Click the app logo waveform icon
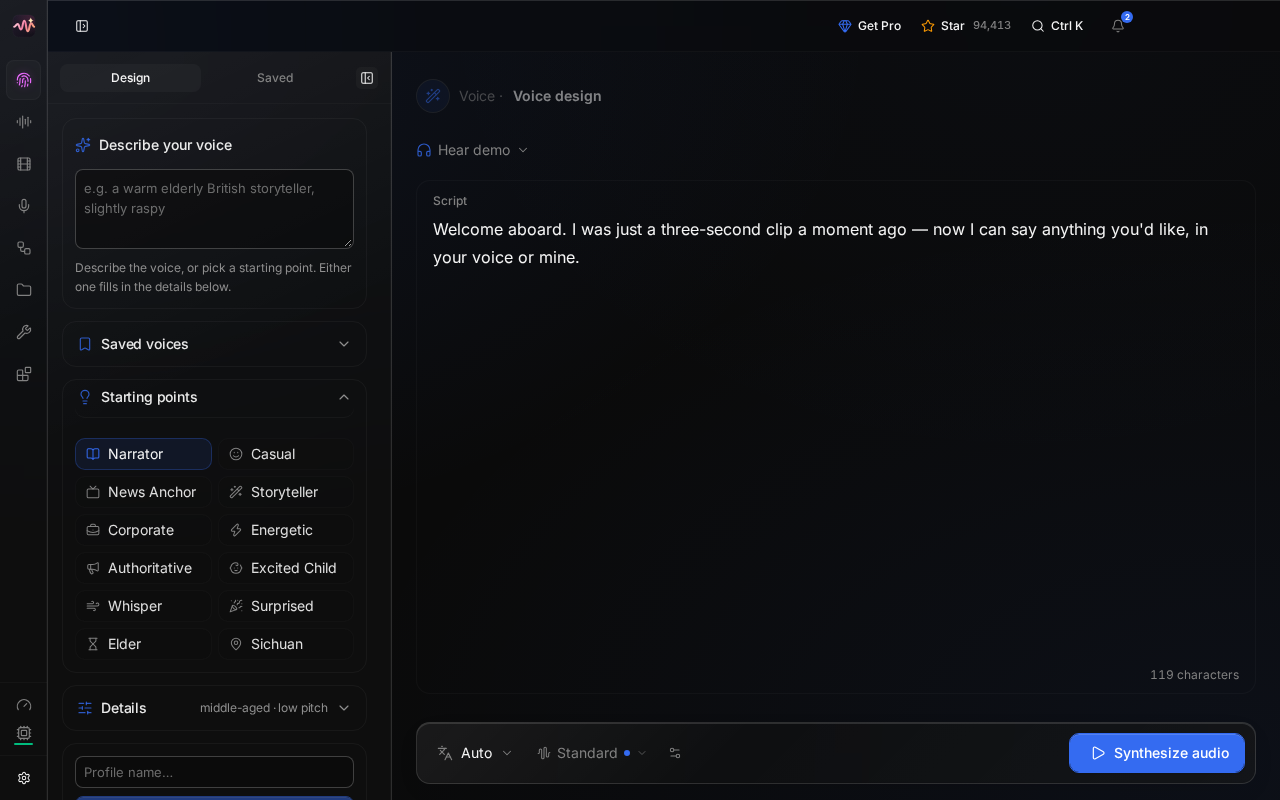 pyautogui.click(x=24, y=25)
